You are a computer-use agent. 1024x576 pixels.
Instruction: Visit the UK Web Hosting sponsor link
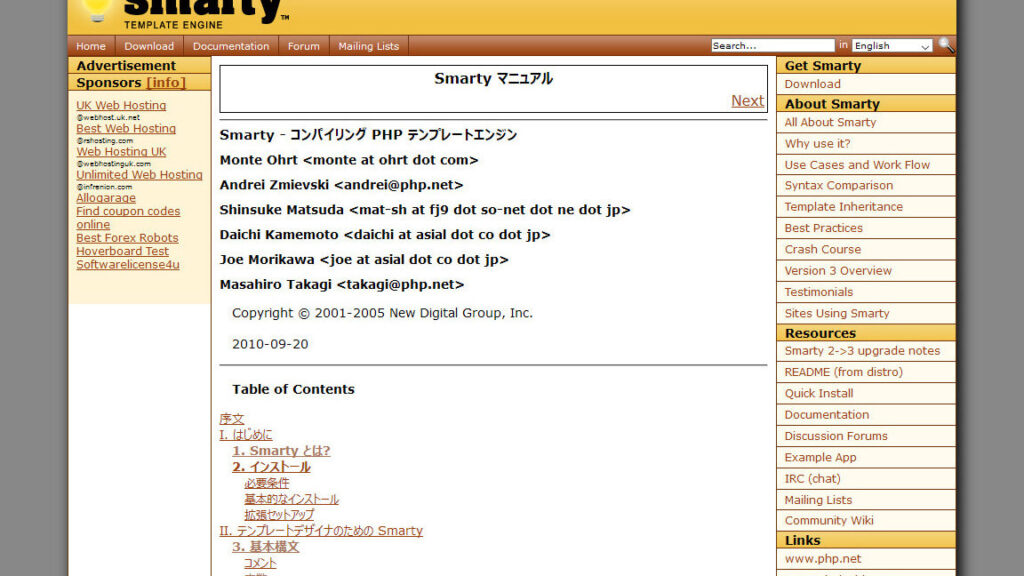pos(121,105)
